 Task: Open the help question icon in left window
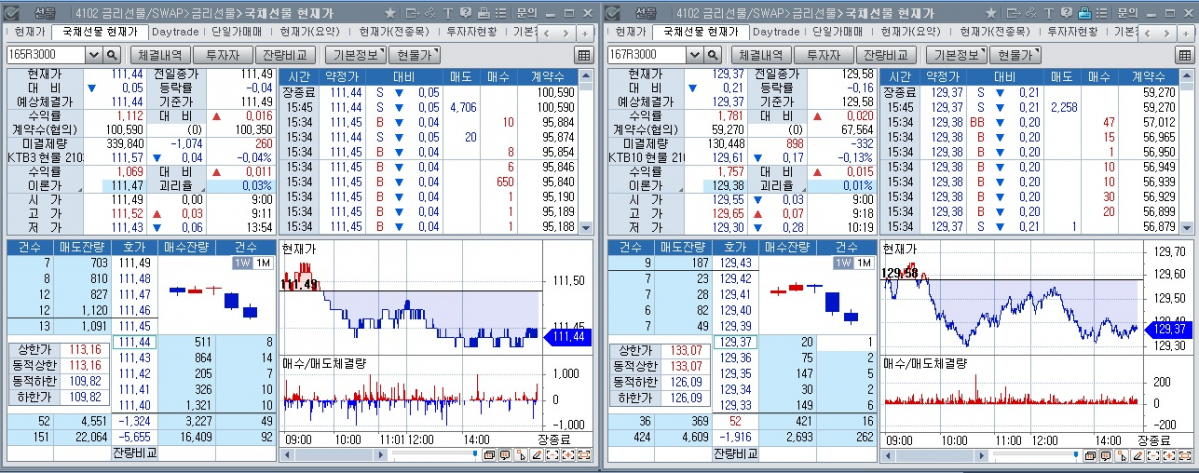[466, 13]
